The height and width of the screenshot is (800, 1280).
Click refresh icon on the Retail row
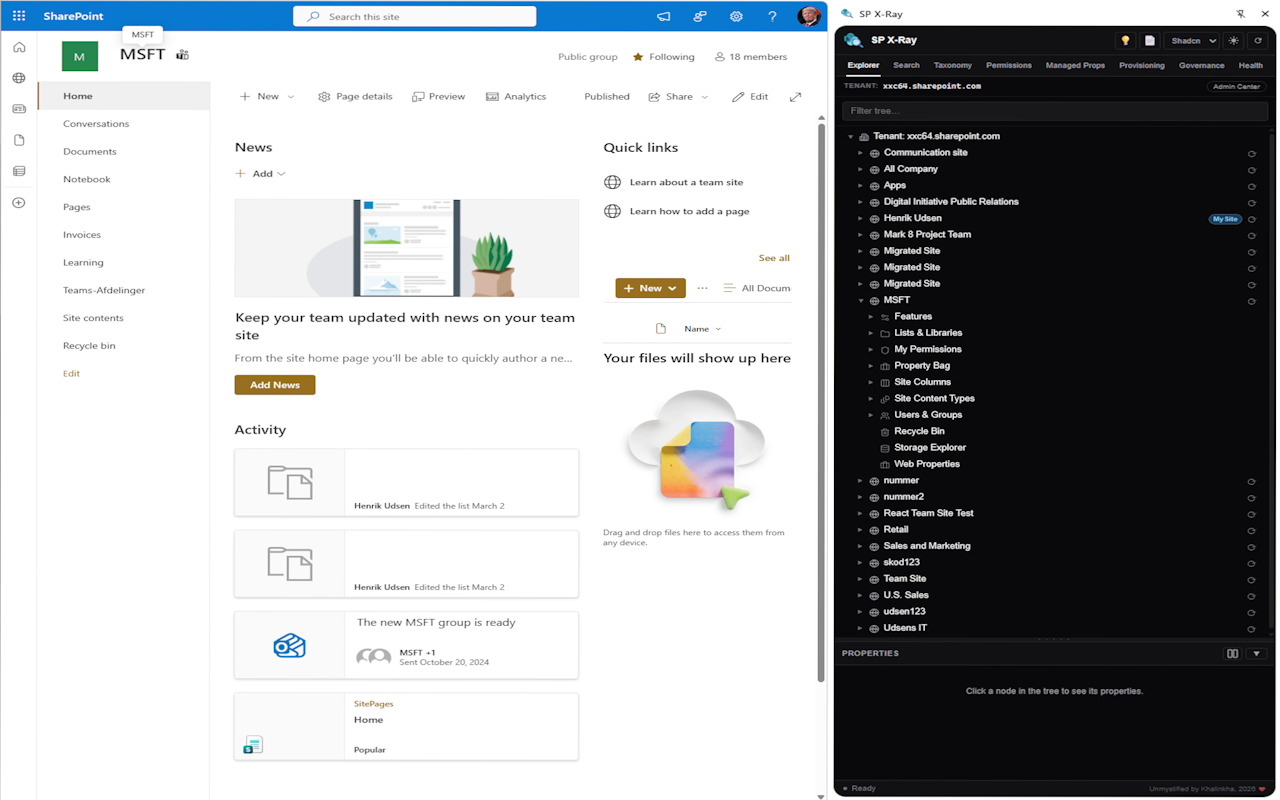pyautogui.click(x=1251, y=531)
